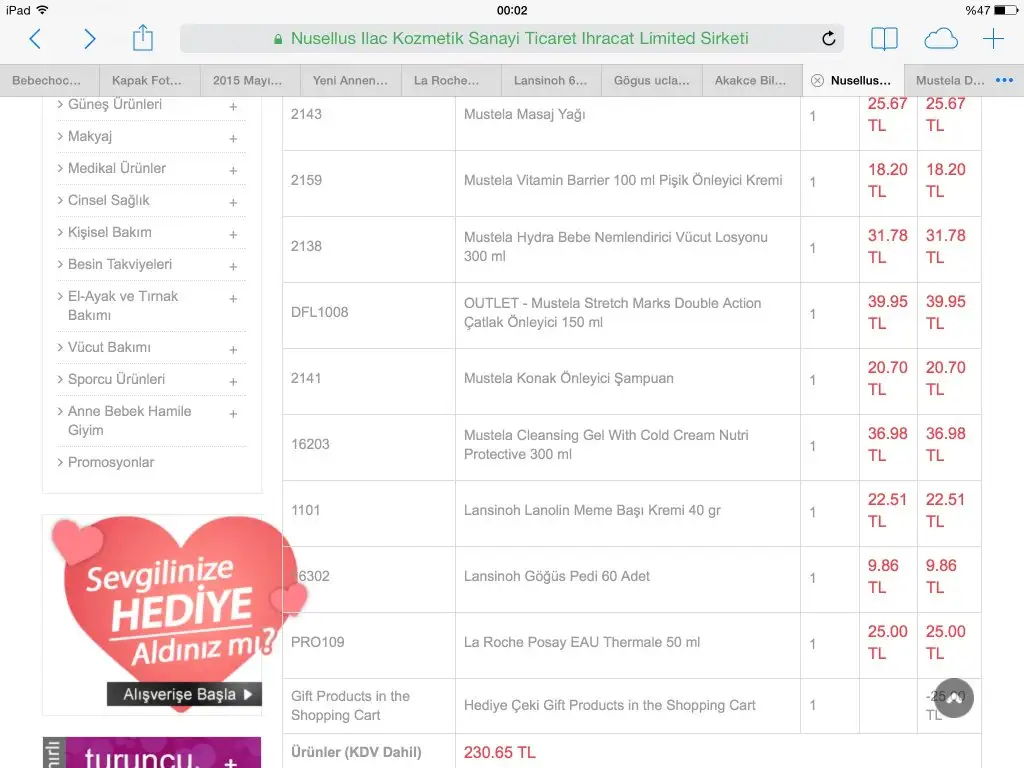
Task: Go forward to next page in Safari
Action: coord(89,39)
